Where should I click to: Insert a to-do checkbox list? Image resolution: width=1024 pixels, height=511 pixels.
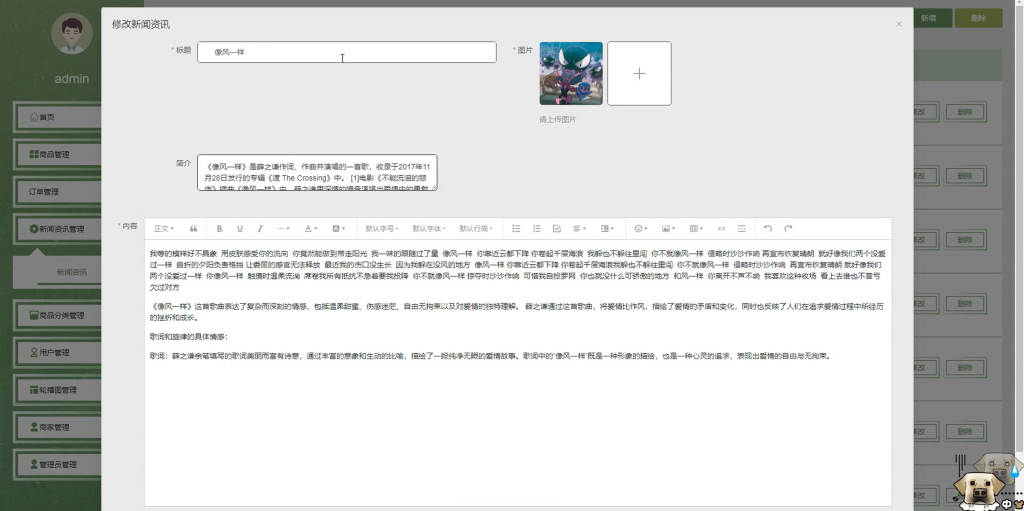click(x=556, y=229)
